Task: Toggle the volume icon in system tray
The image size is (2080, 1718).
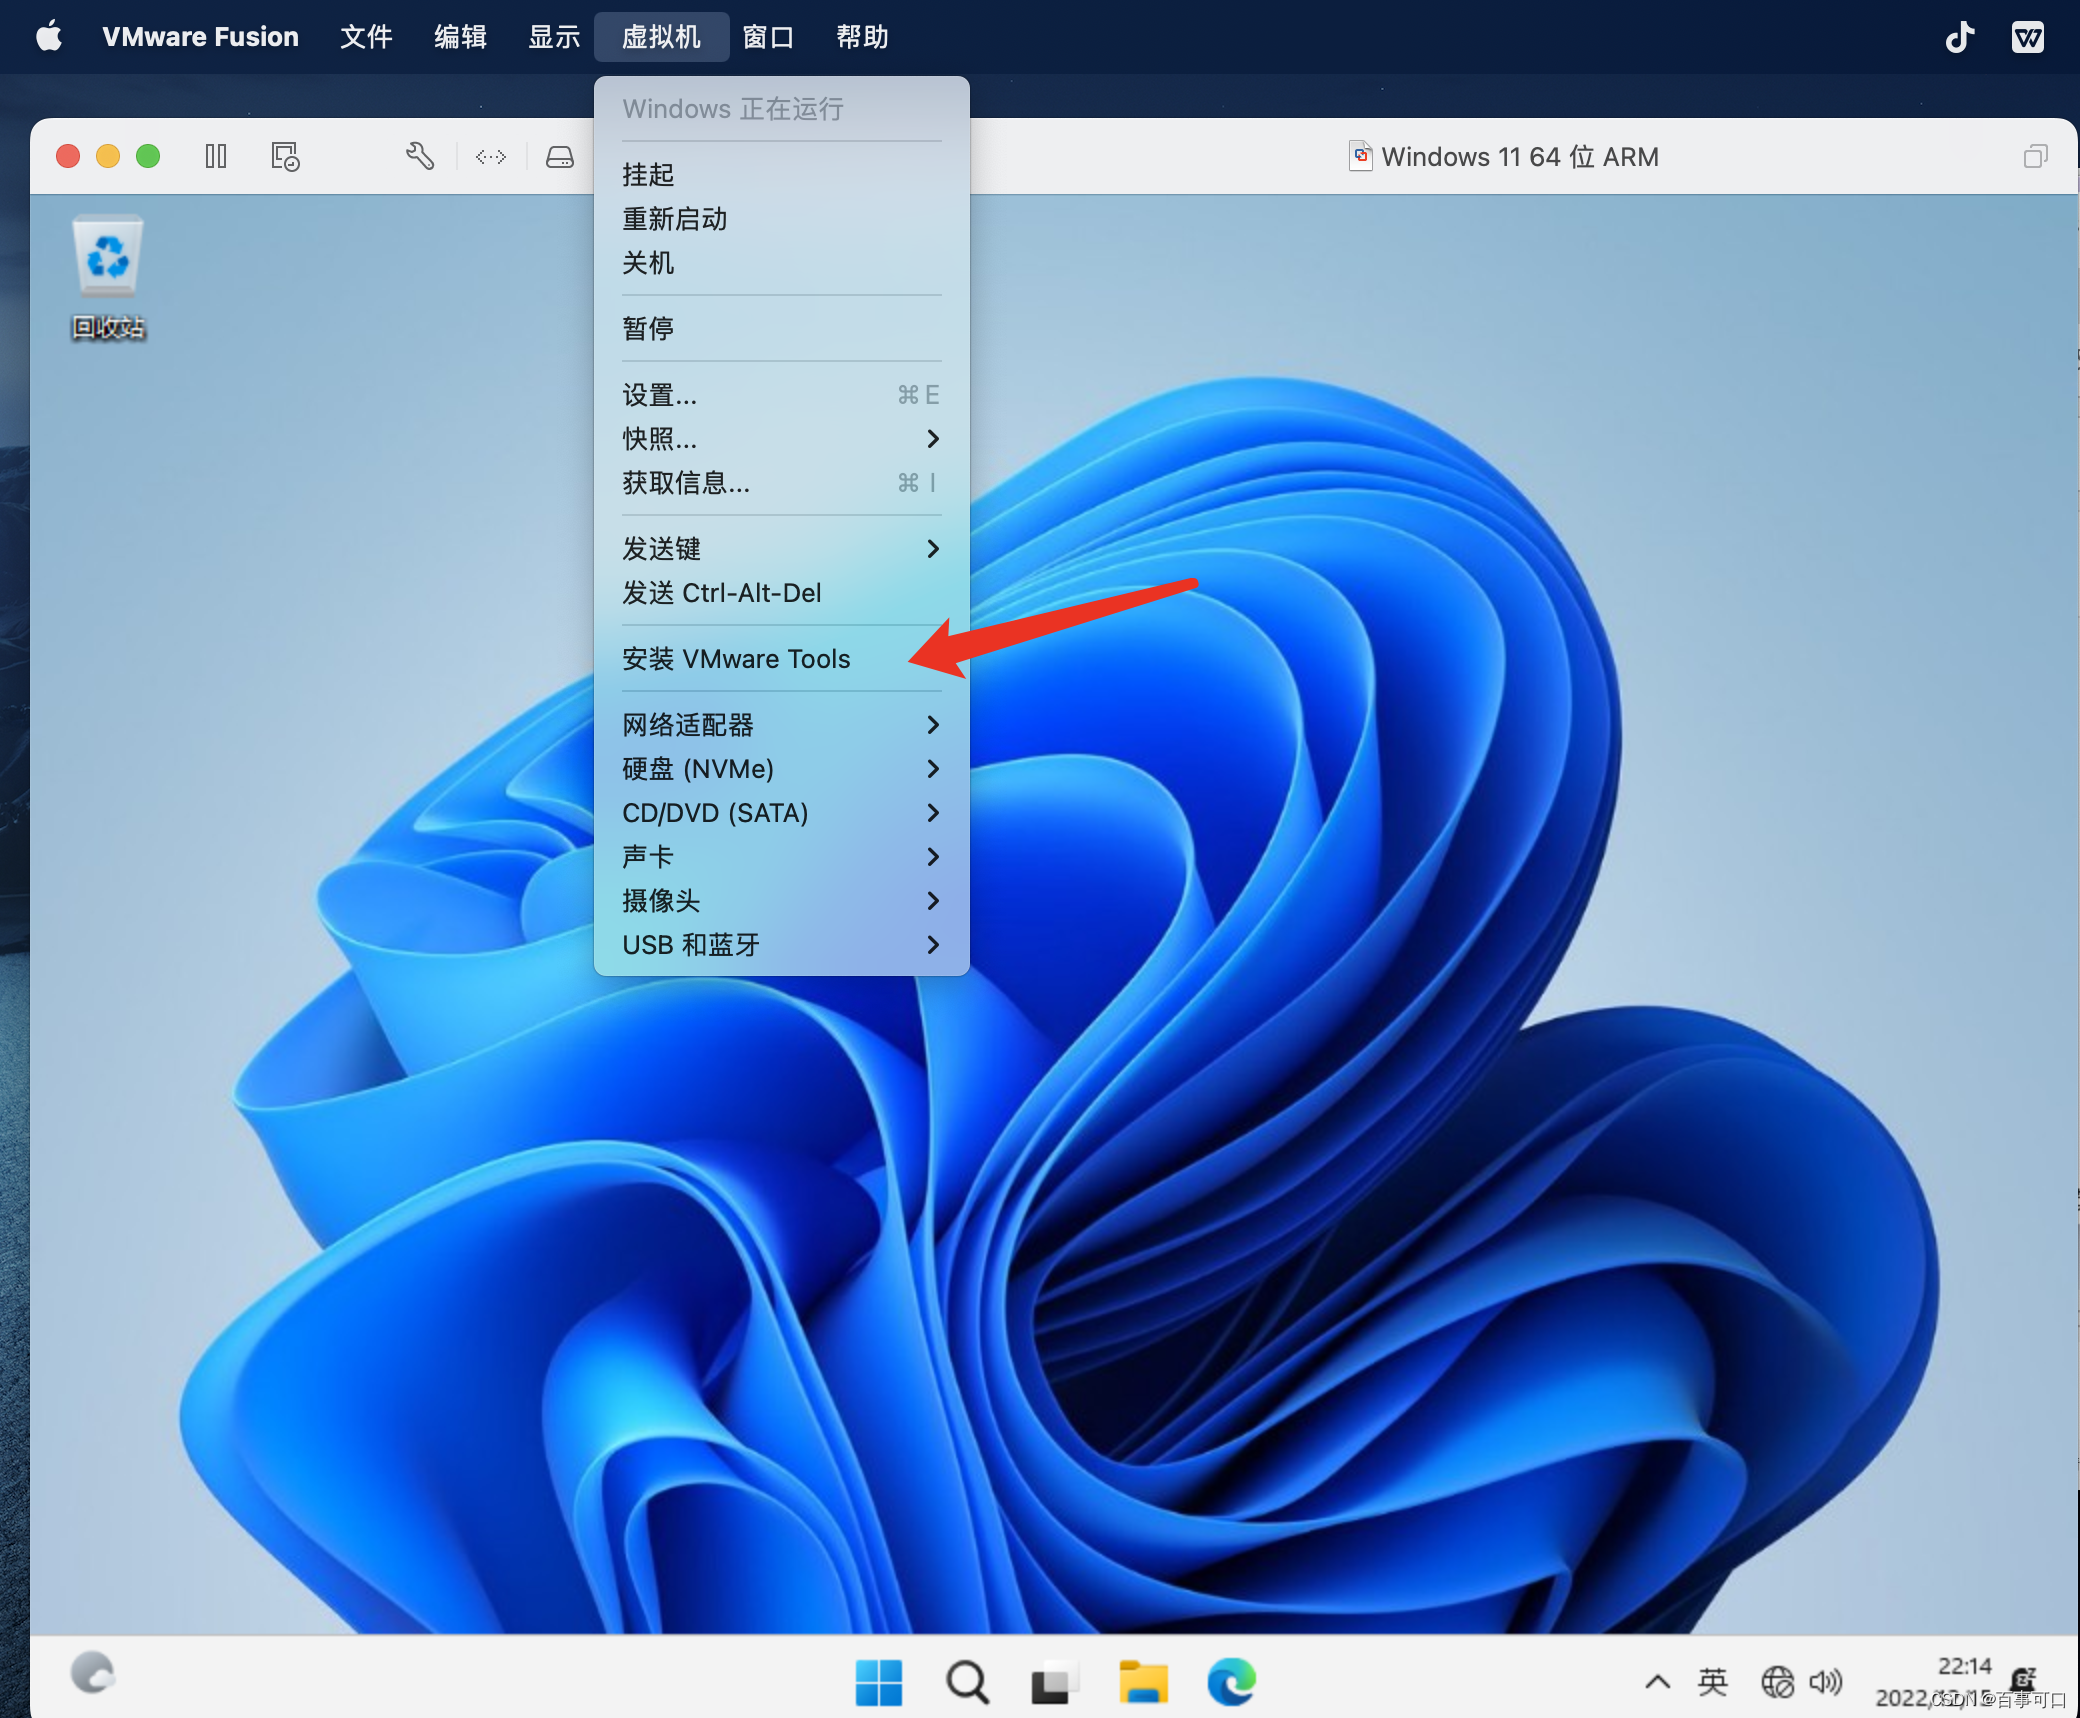Action: coord(1825,1682)
